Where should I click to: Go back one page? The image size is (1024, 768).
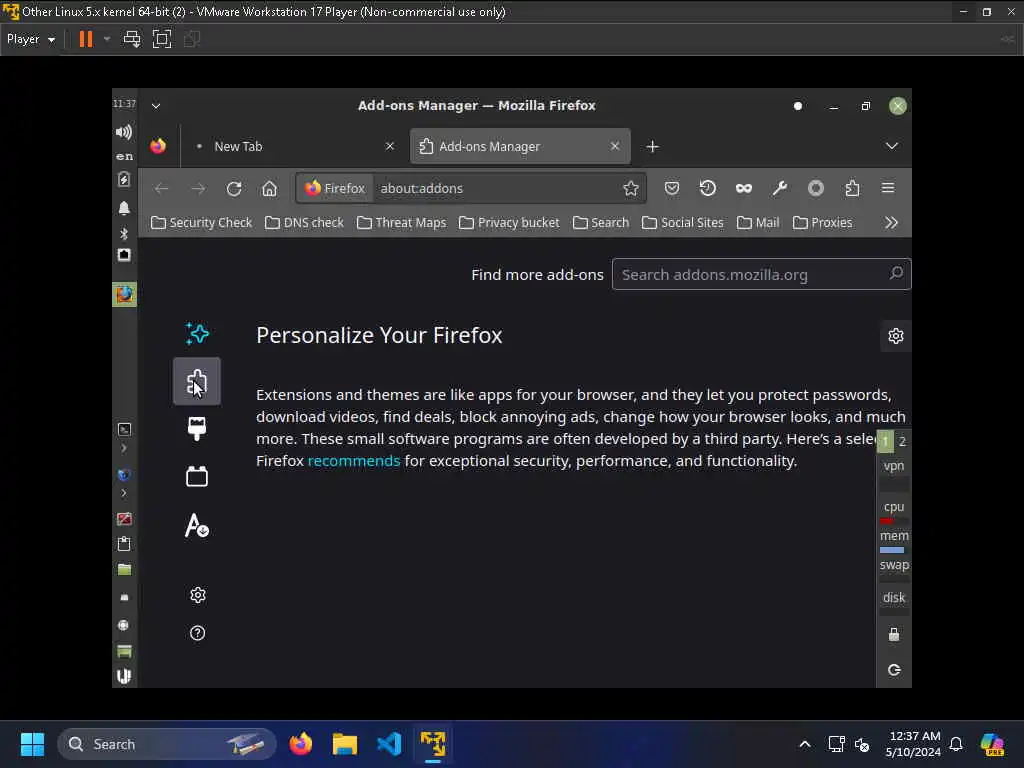161,189
